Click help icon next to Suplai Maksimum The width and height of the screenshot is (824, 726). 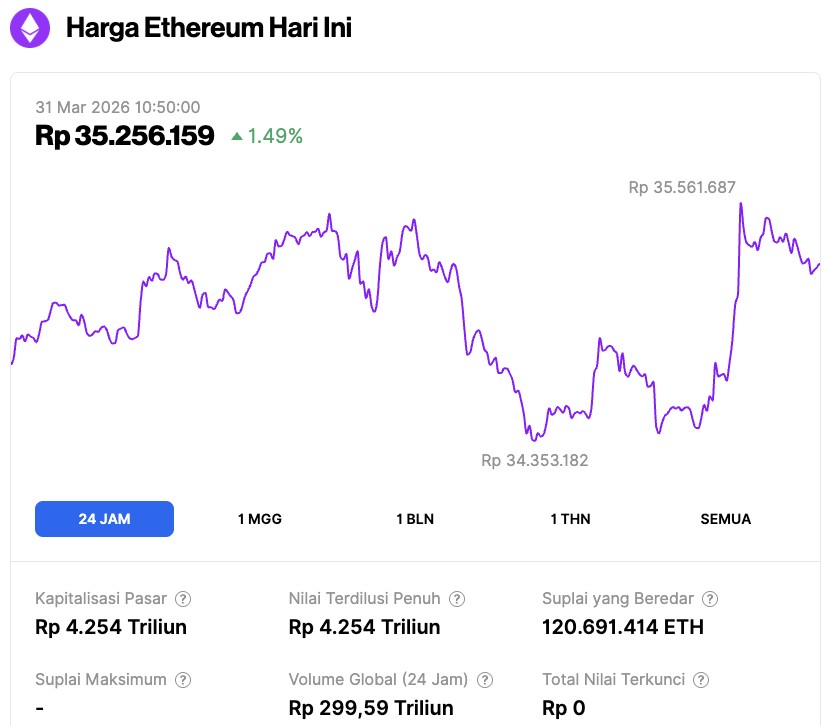[183, 680]
